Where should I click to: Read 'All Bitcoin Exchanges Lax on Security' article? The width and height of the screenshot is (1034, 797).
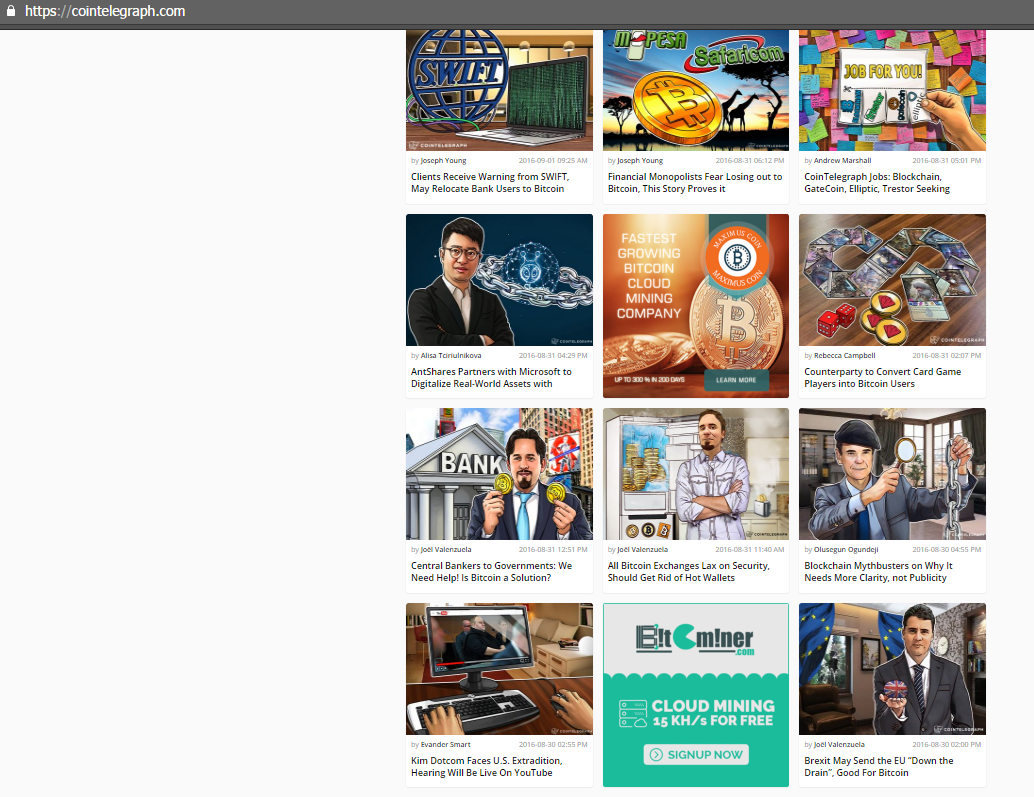tap(688, 572)
